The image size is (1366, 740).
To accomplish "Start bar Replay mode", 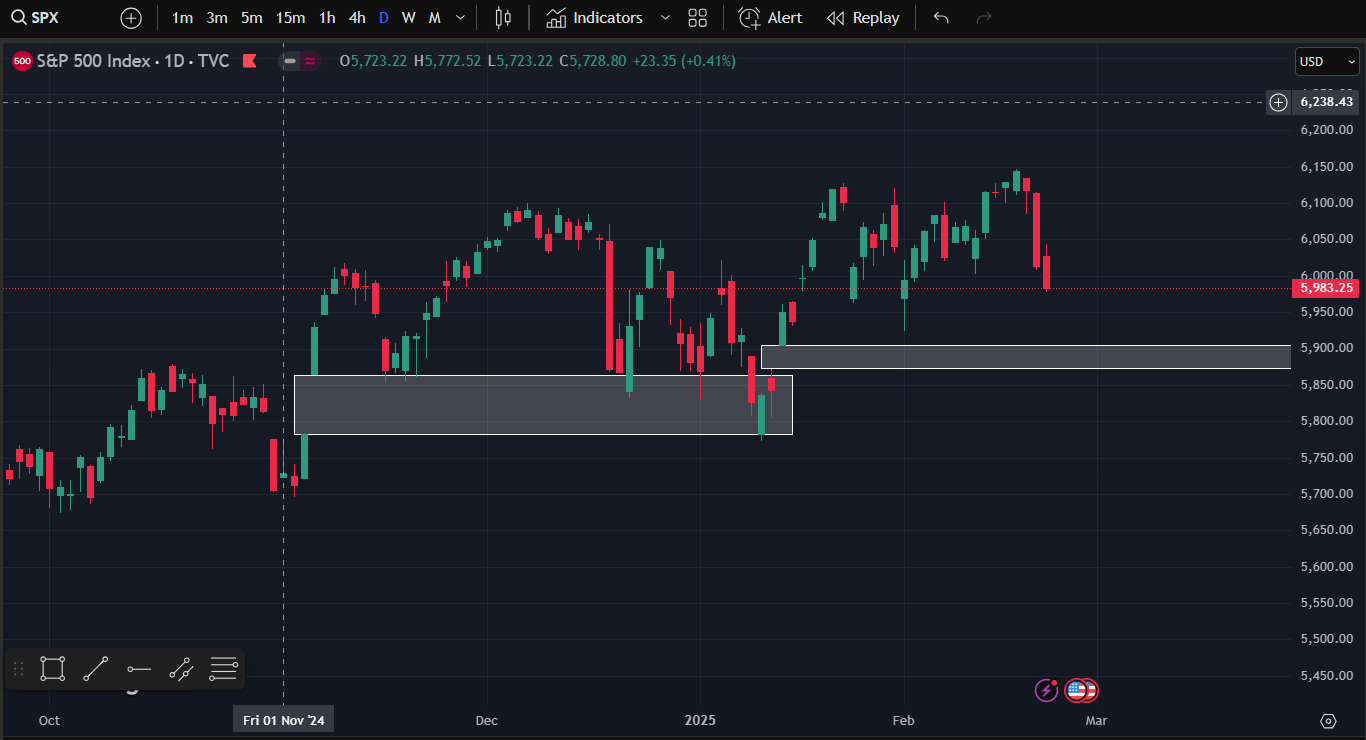I will [x=863, y=18].
